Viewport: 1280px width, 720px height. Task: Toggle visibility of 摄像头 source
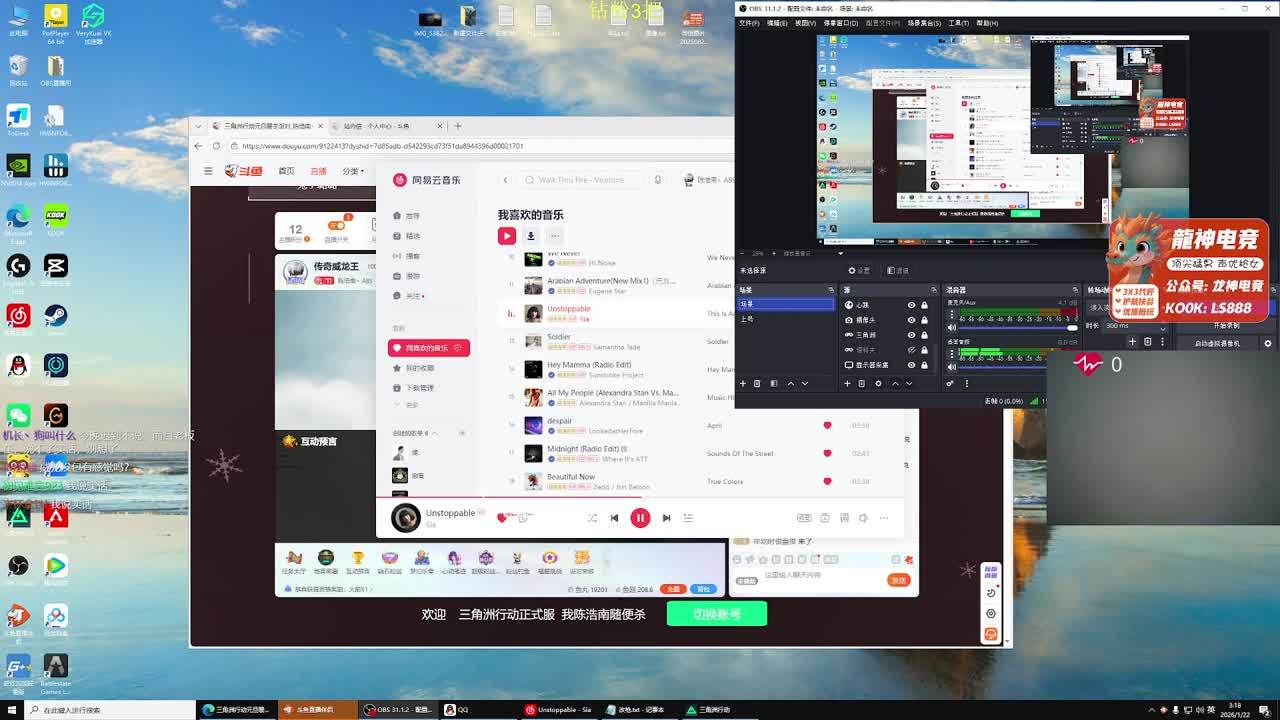[911, 320]
